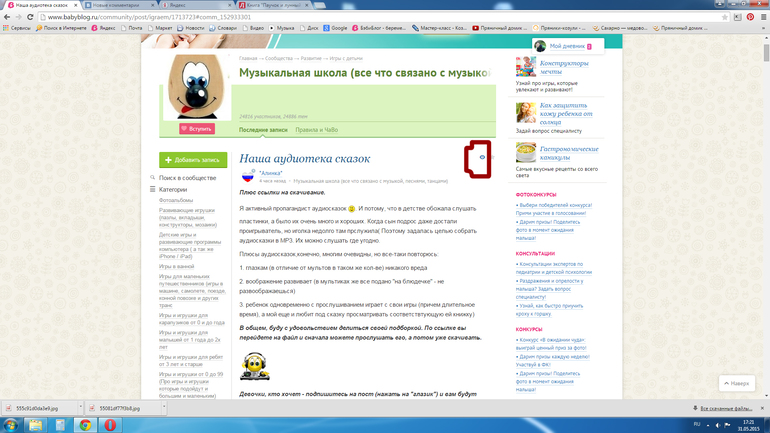Open the Словари bookmark
This screenshot has height=433, width=770.
pos(222,28)
